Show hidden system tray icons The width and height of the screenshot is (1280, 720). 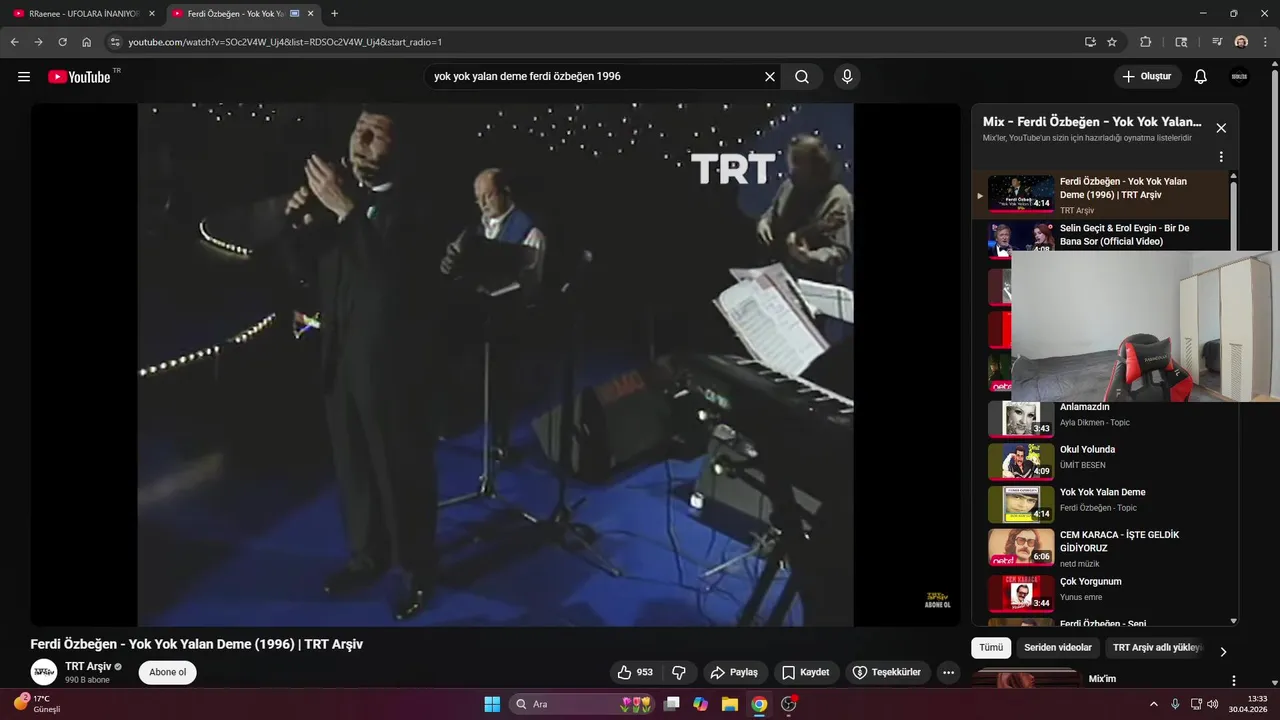coord(1154,704)
